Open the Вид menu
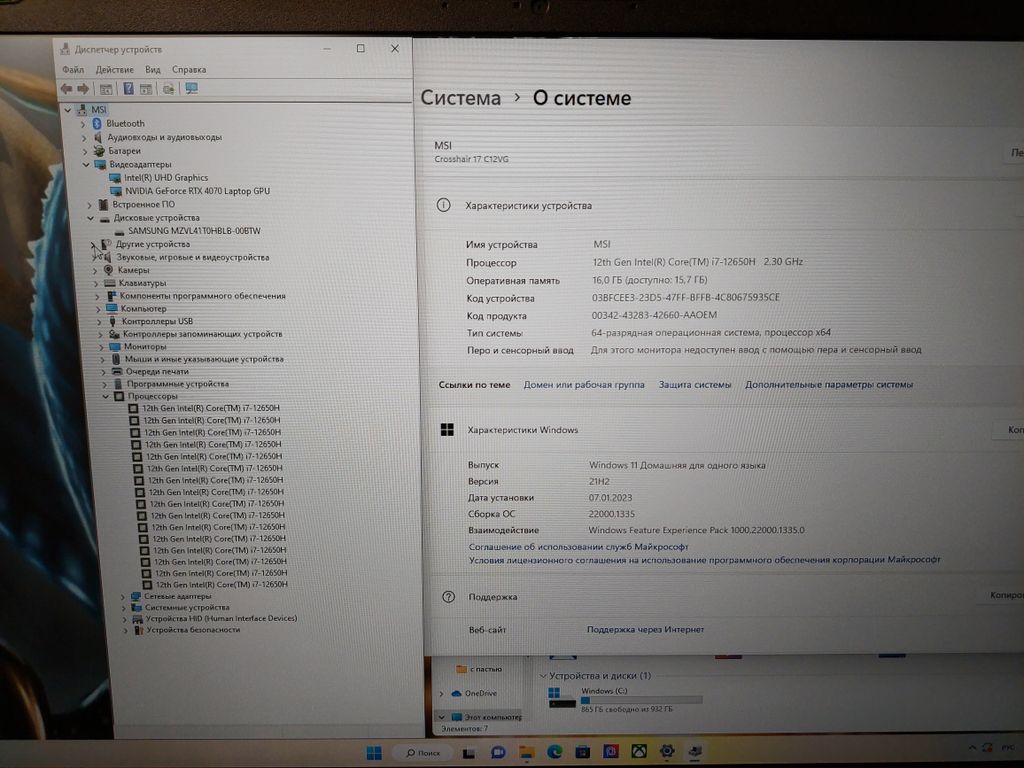Viewport: 1024px width, 768px height. 153,69
